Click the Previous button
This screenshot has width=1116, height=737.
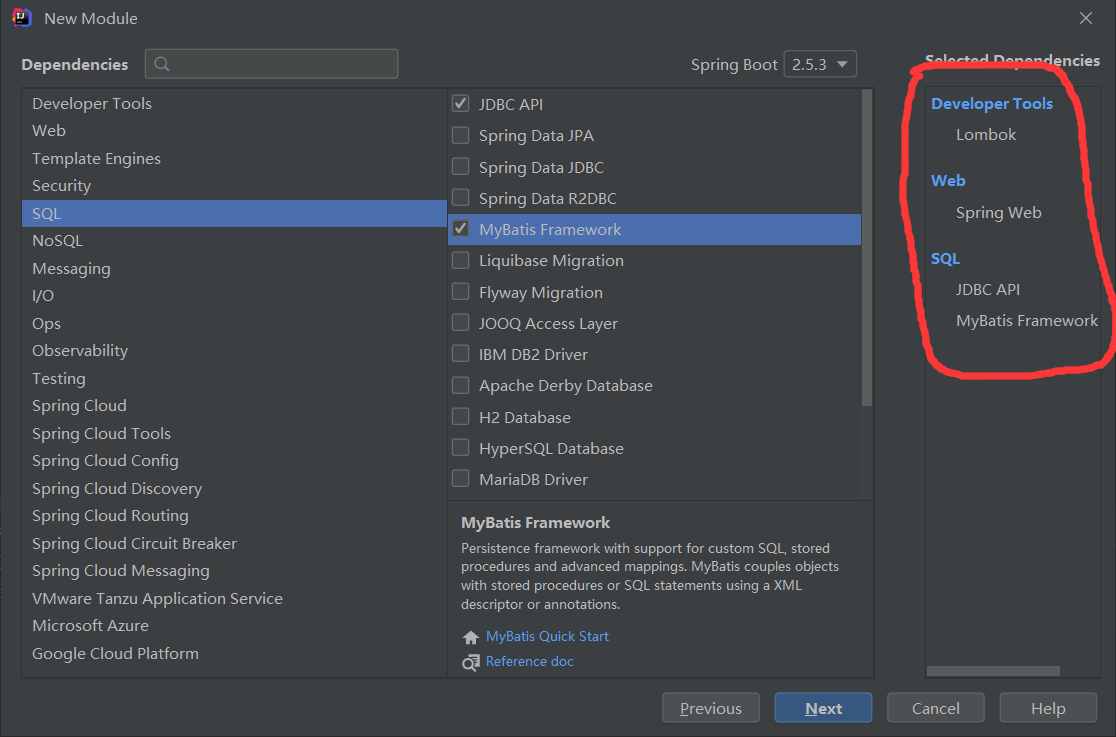(710, 708)
